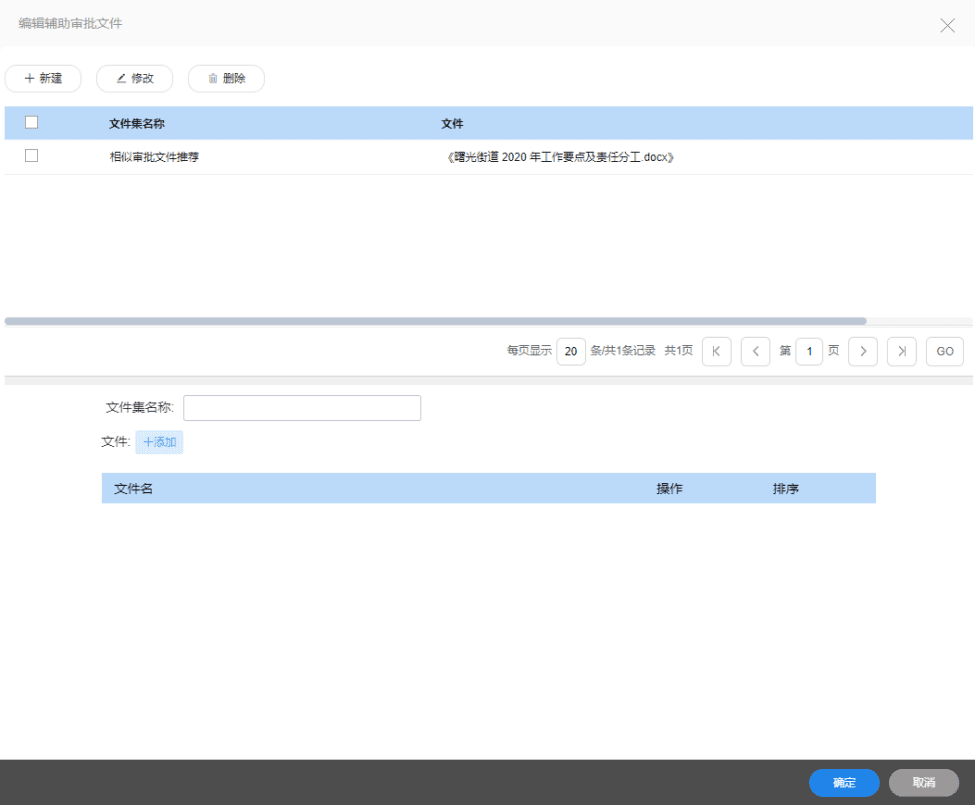Image resolution: width=975 pixels, height=806 pixels.
Task: Go to the next page arrow
Action: [863, 351]
